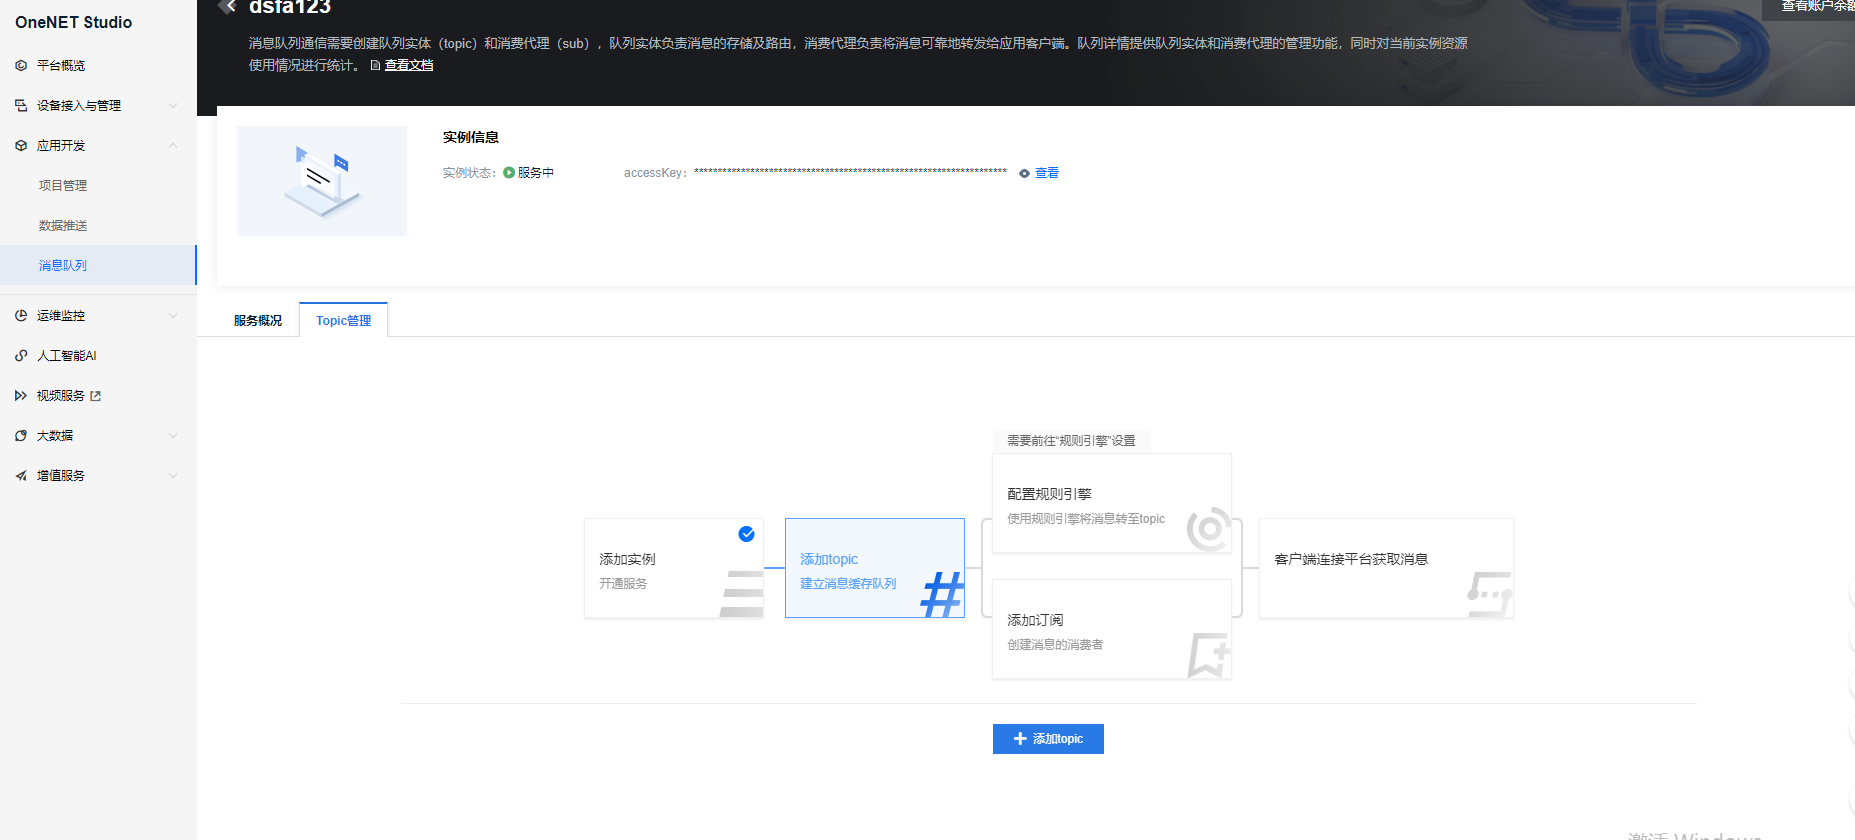The width and height of the screenshot is (1855, 840).
Task: Expand the 大数据 sidebar menu
Action: 173,436
